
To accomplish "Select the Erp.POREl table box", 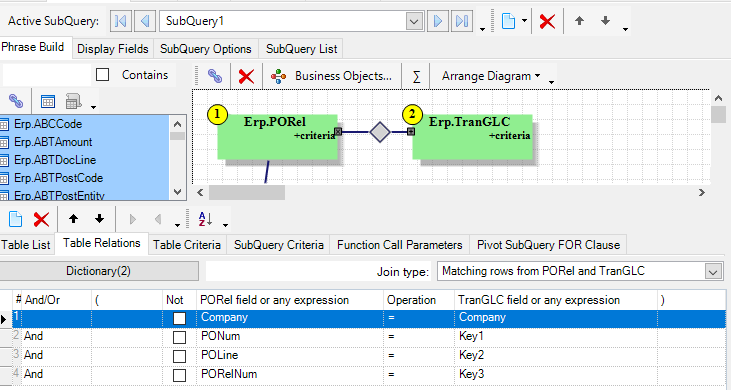I will 277,137.
